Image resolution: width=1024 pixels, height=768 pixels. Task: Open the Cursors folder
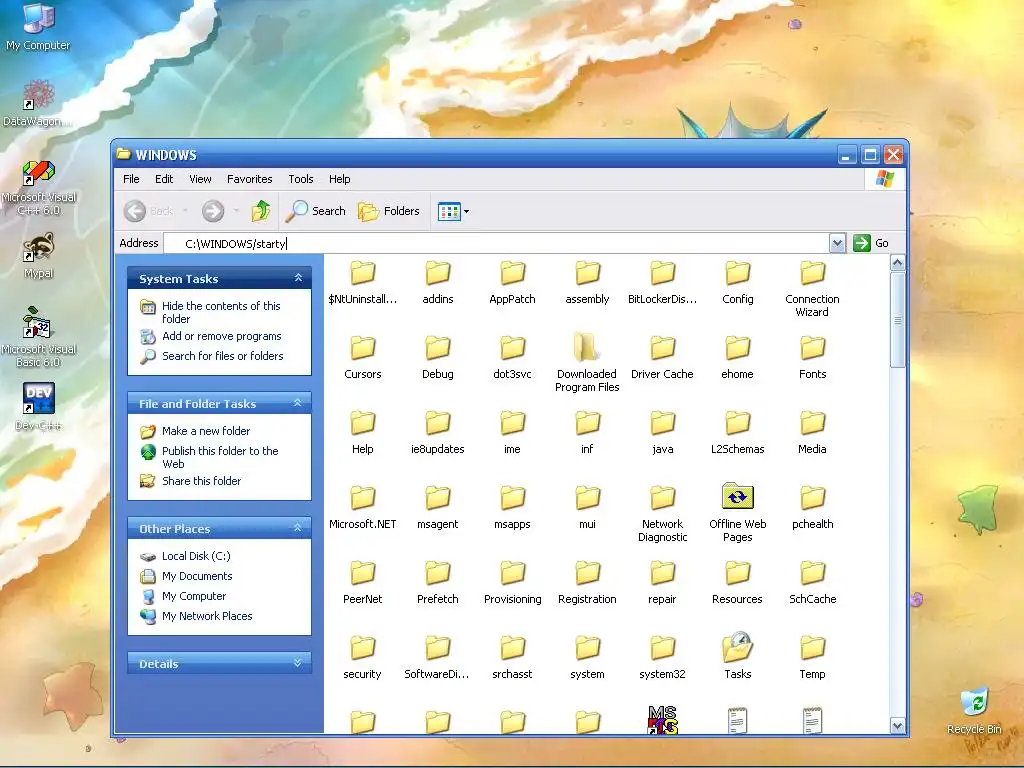pyautogui.click(x=362, y=357)
